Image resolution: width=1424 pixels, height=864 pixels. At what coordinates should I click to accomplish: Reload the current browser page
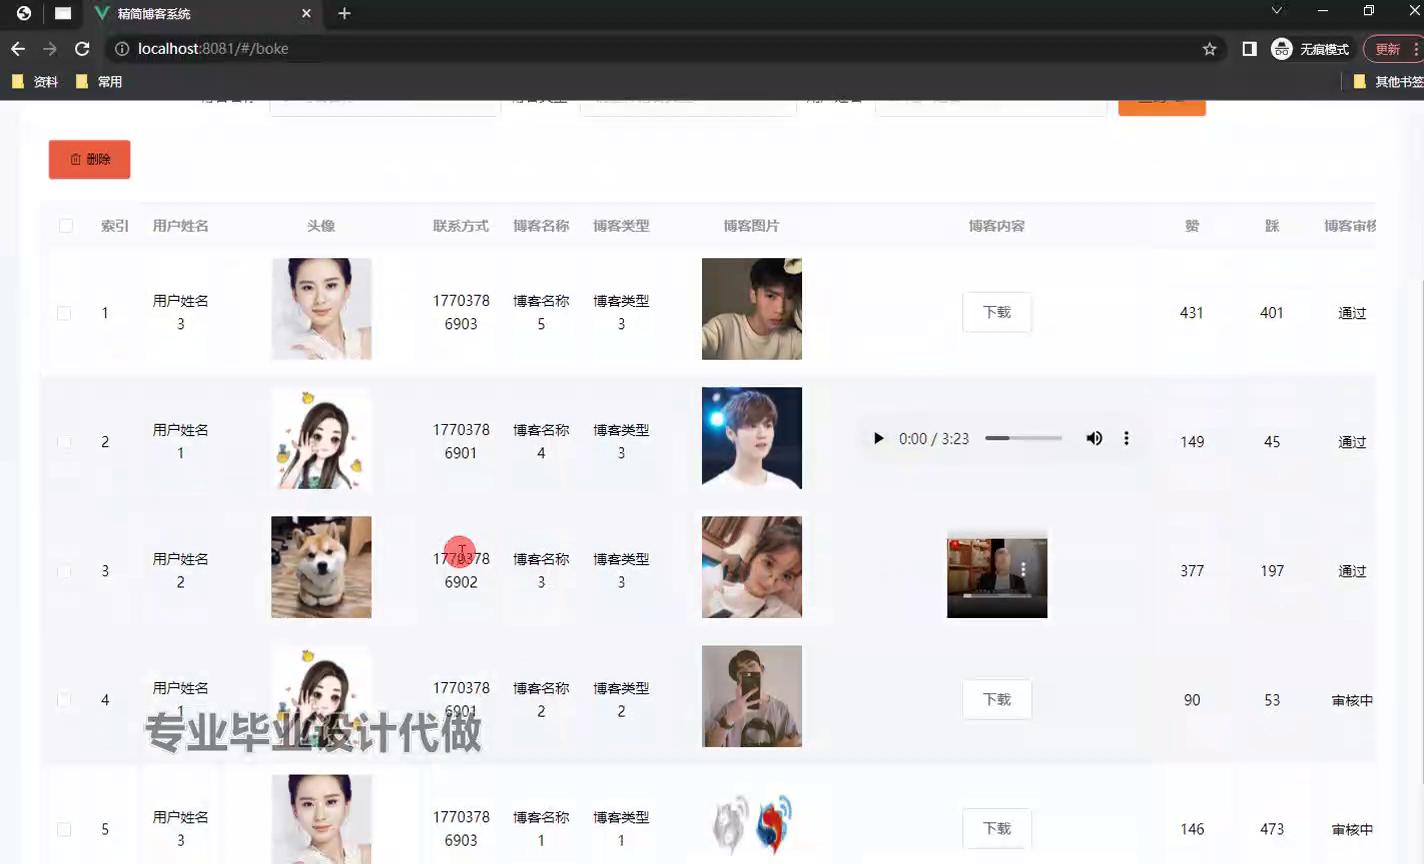click(82, 48)
